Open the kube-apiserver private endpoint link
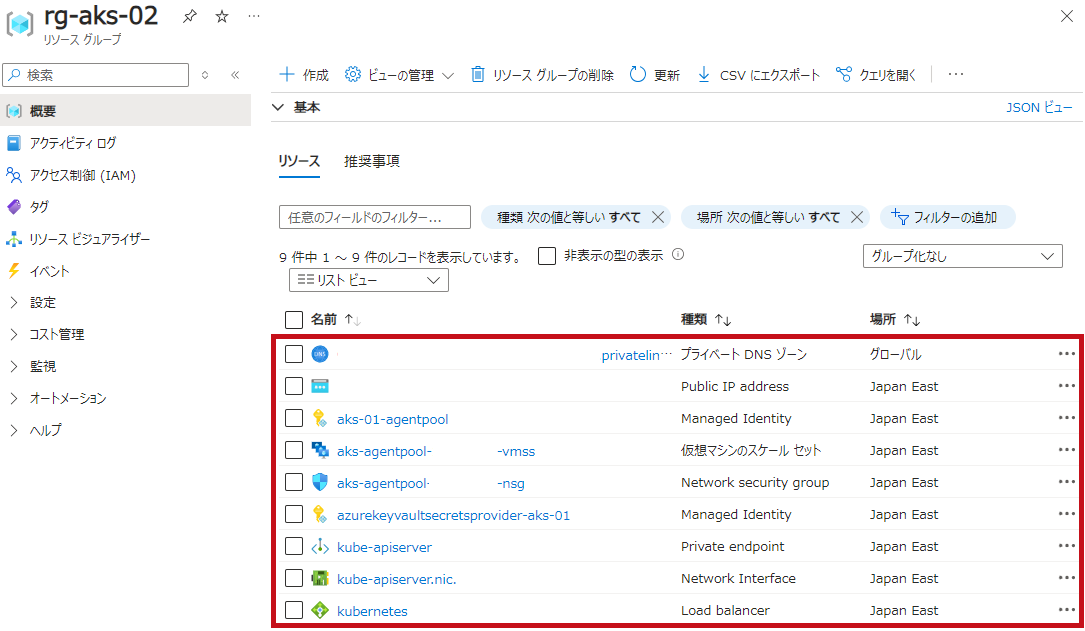The image size is (1085, 631). (x=384, y=547)
